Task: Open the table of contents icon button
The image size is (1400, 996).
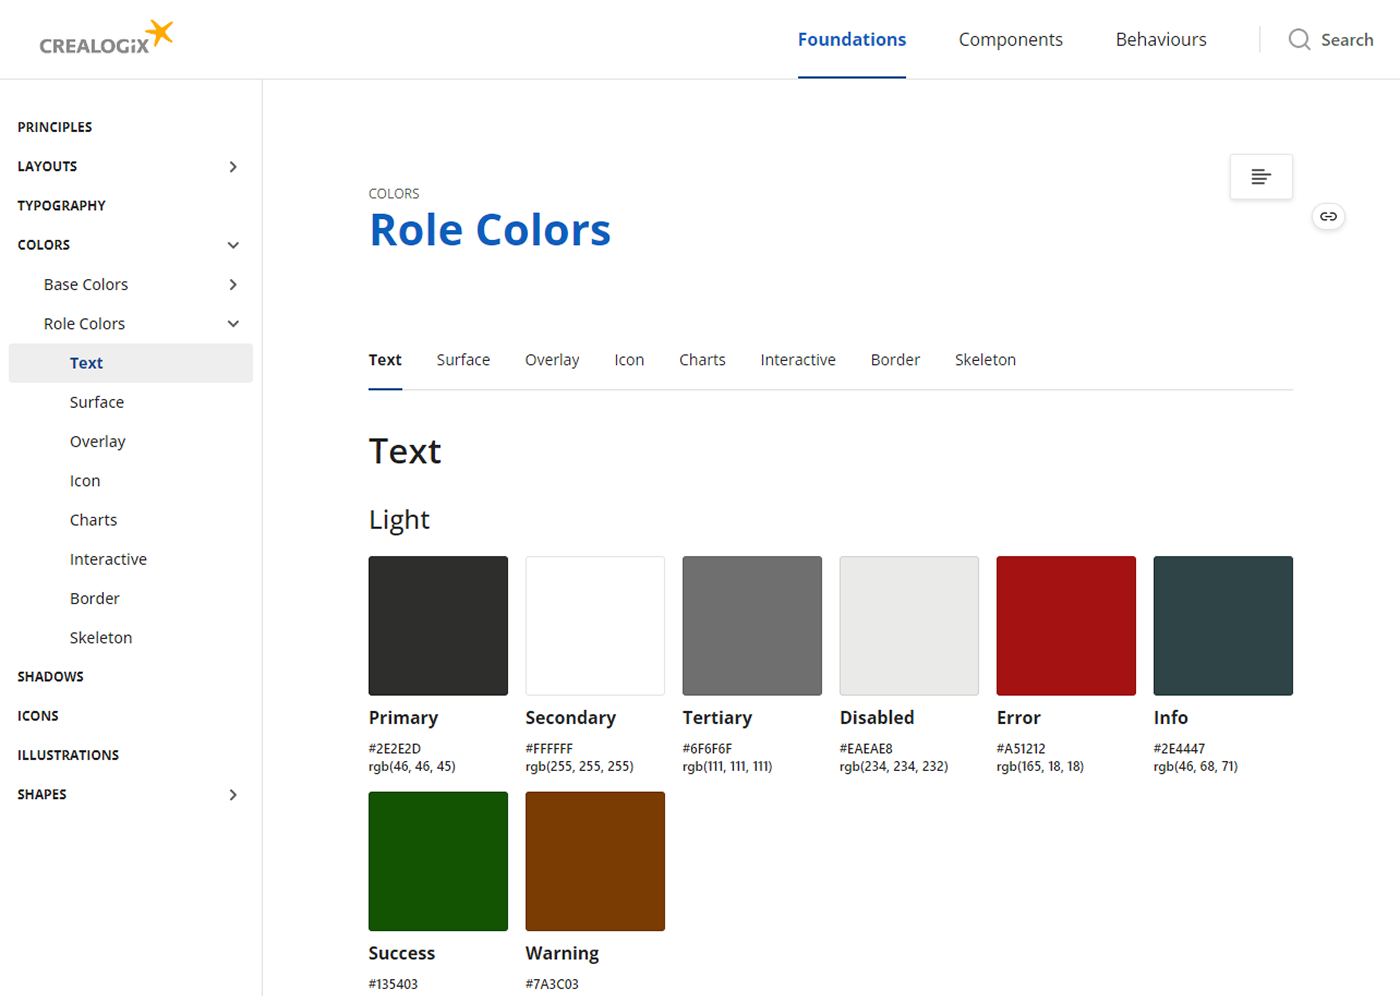Action: [x=1261, y=177]
